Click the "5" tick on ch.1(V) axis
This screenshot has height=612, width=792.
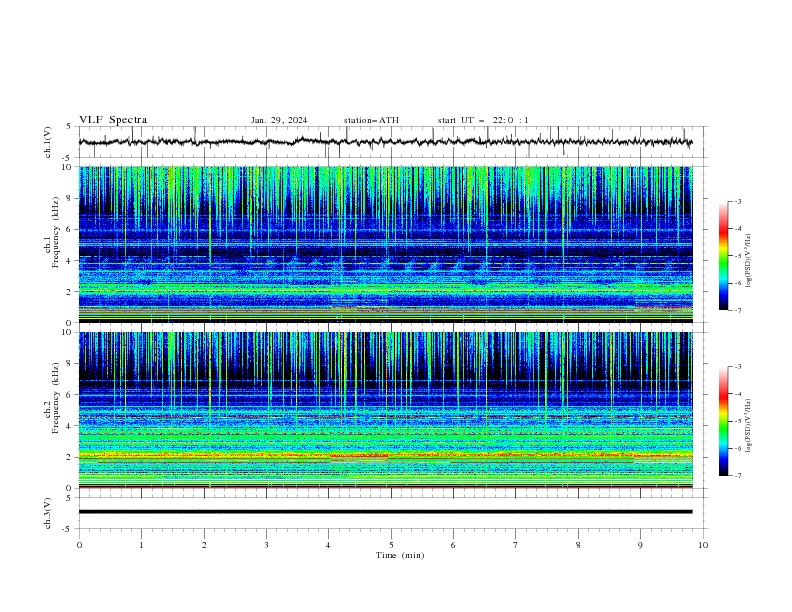pos(70,127)
